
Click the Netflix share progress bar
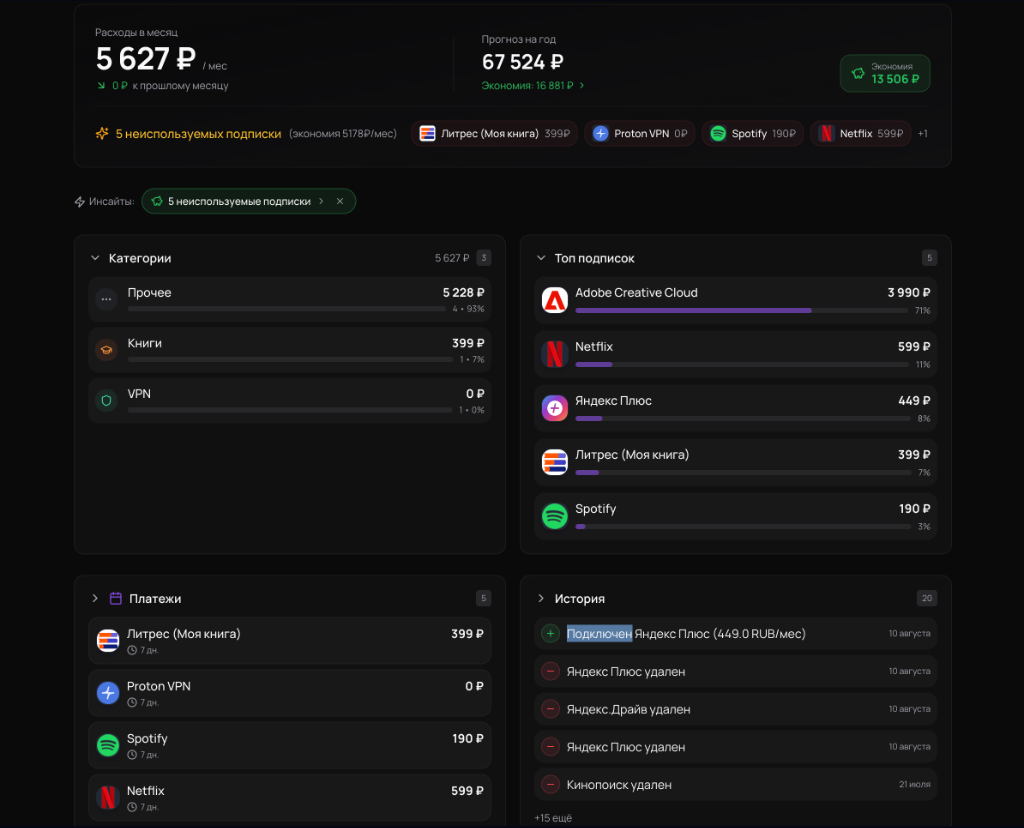point(743,364)
